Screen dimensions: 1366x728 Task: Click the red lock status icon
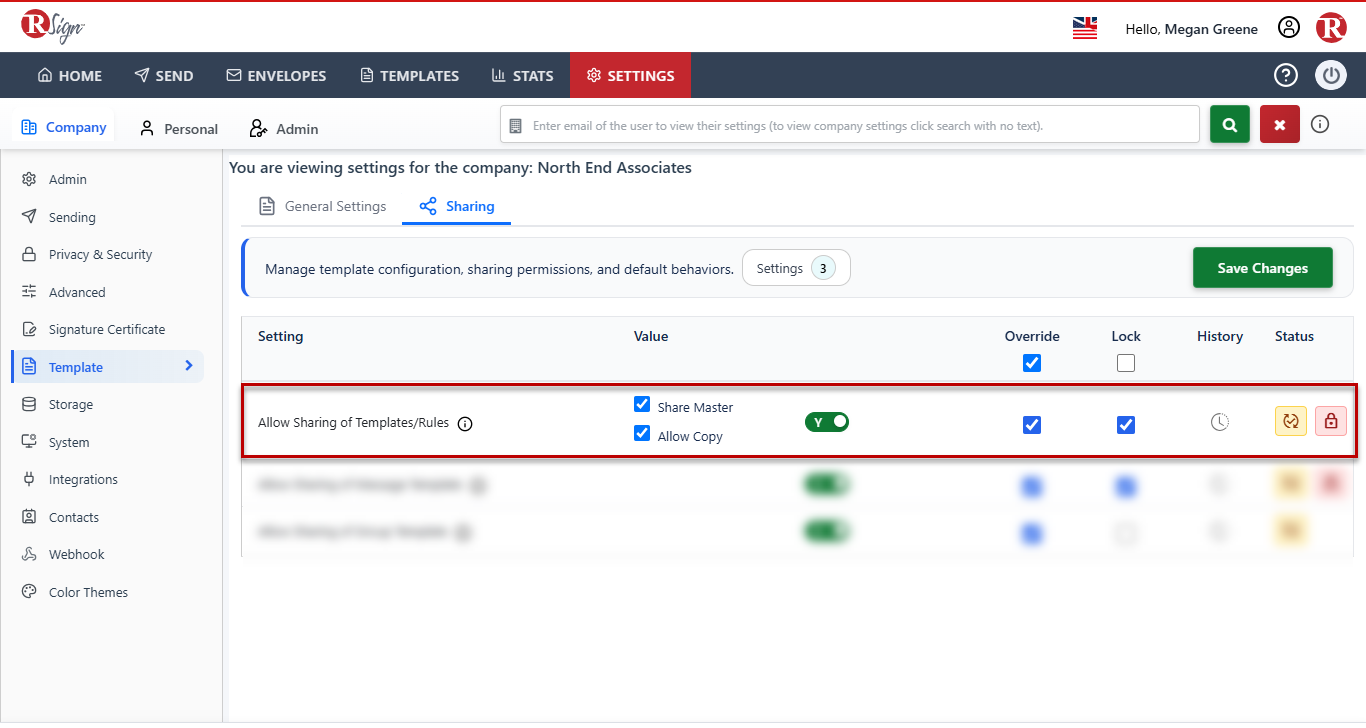[1331, 421]
